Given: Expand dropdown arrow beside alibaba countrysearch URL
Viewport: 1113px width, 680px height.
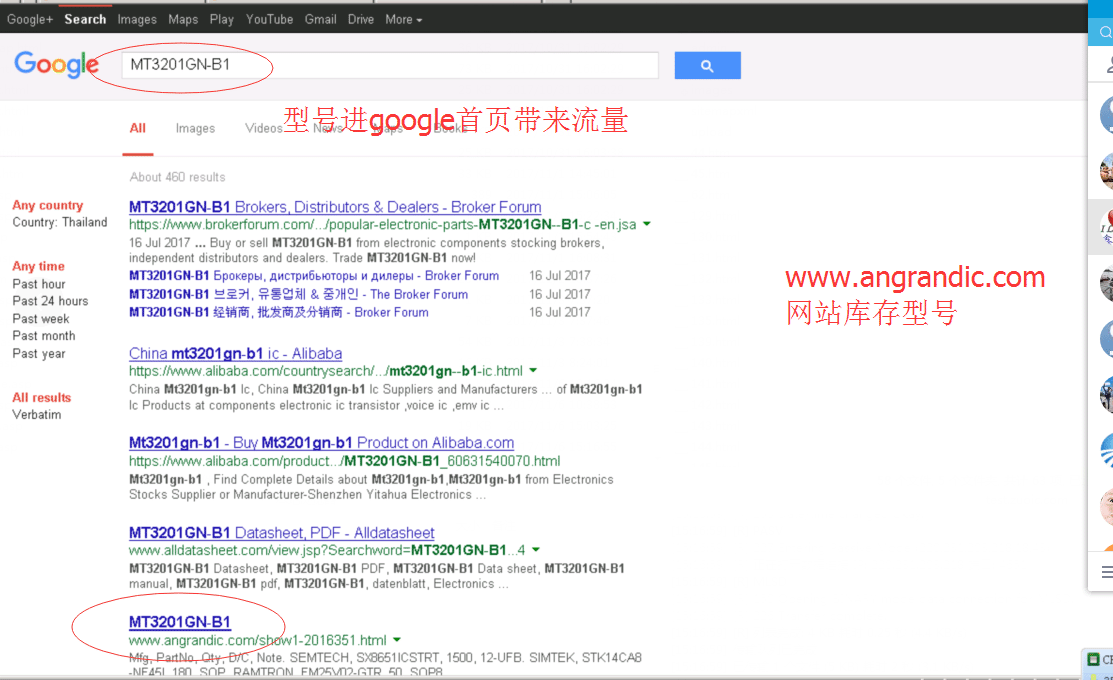Looking at the screenshot, I should point(533,371).
